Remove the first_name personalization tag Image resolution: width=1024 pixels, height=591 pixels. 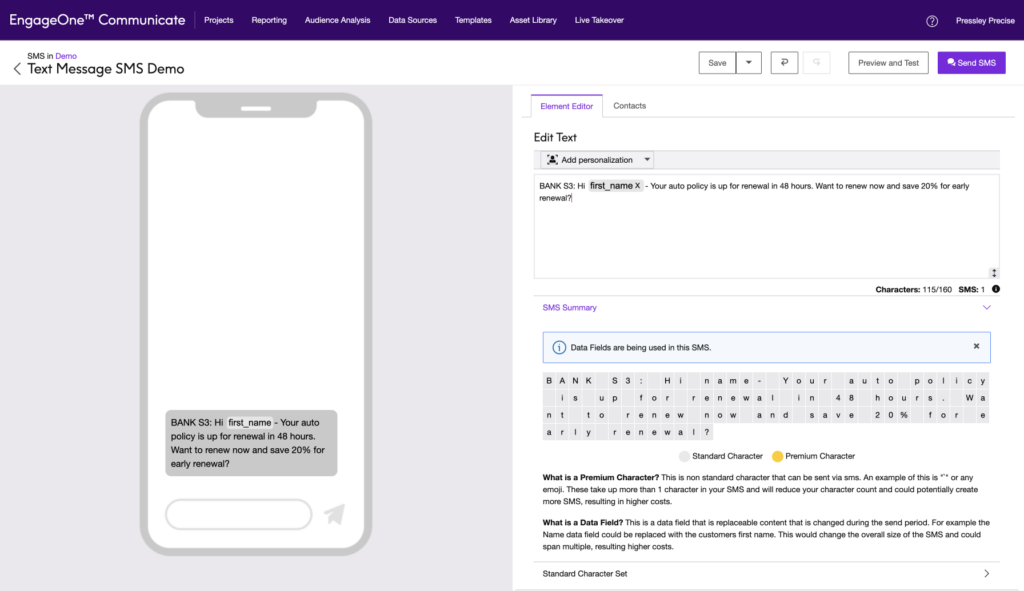click(638, 186)
